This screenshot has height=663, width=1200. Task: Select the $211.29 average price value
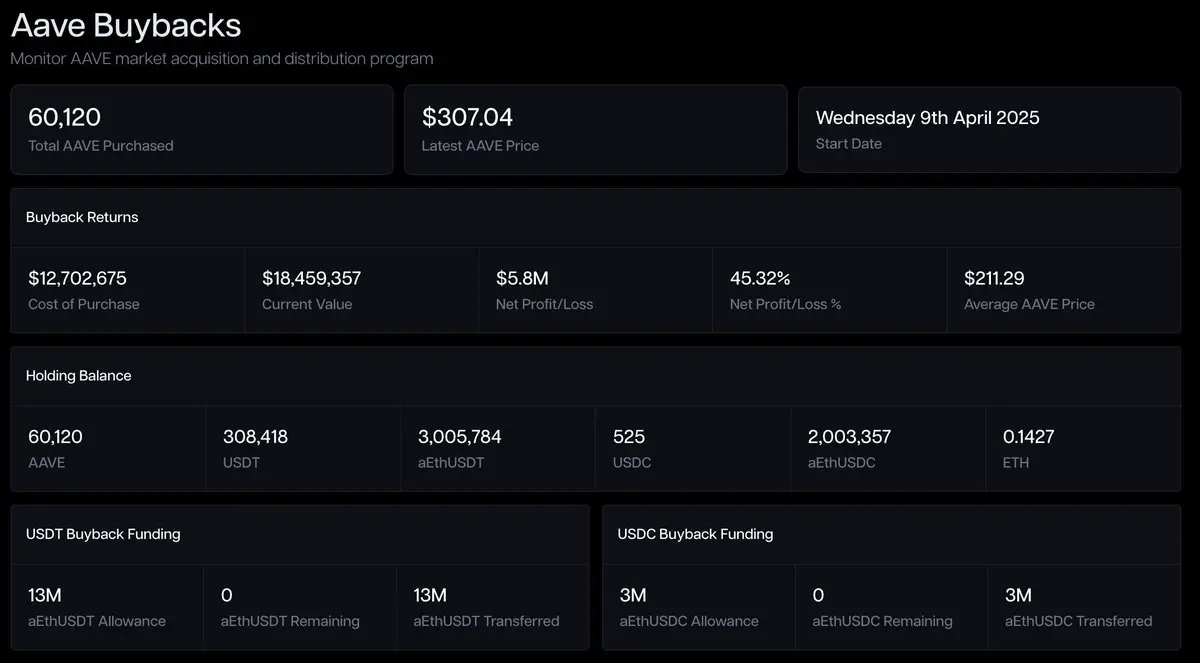(x=994, y=278)
